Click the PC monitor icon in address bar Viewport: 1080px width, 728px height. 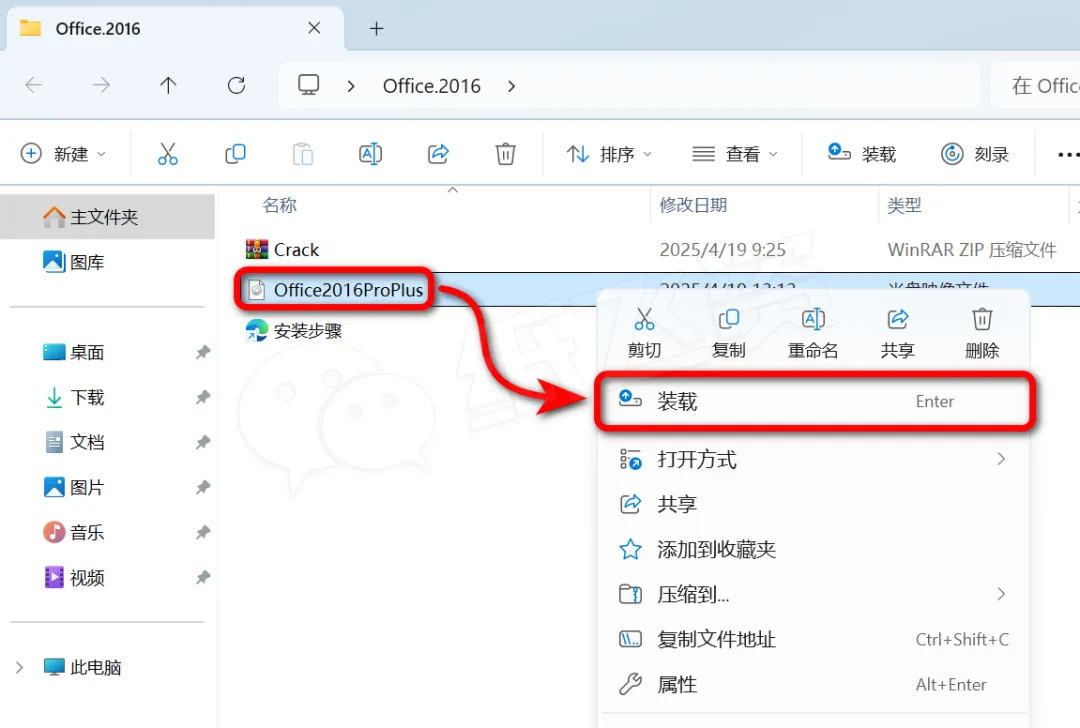308,85
